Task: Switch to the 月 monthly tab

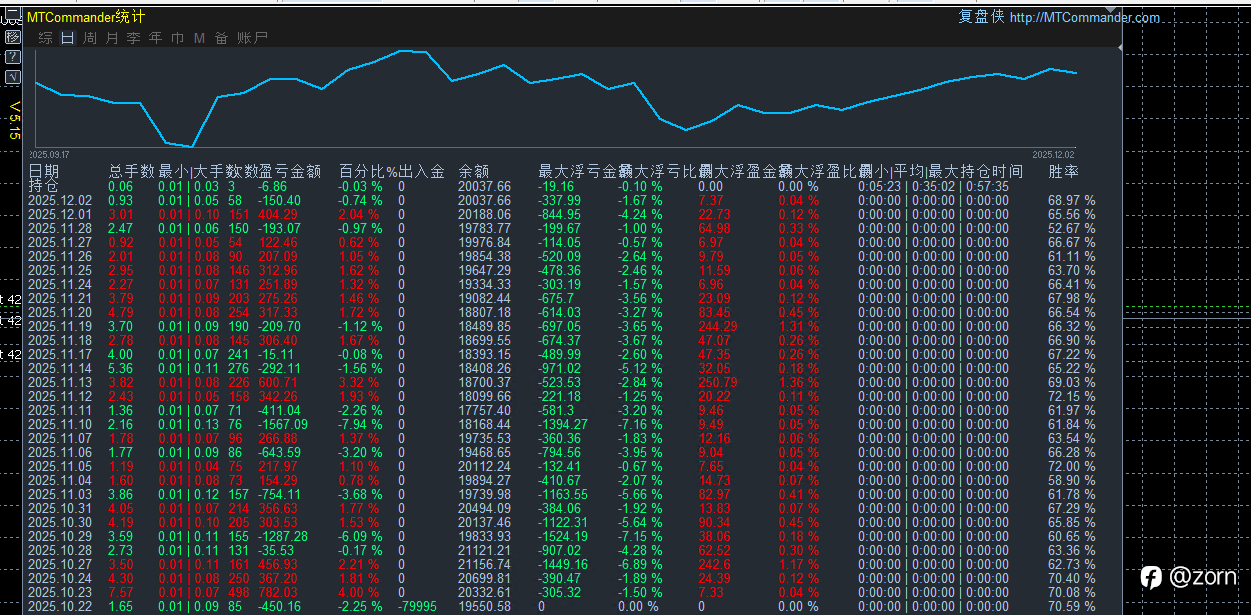Action: tap(111, 38)
